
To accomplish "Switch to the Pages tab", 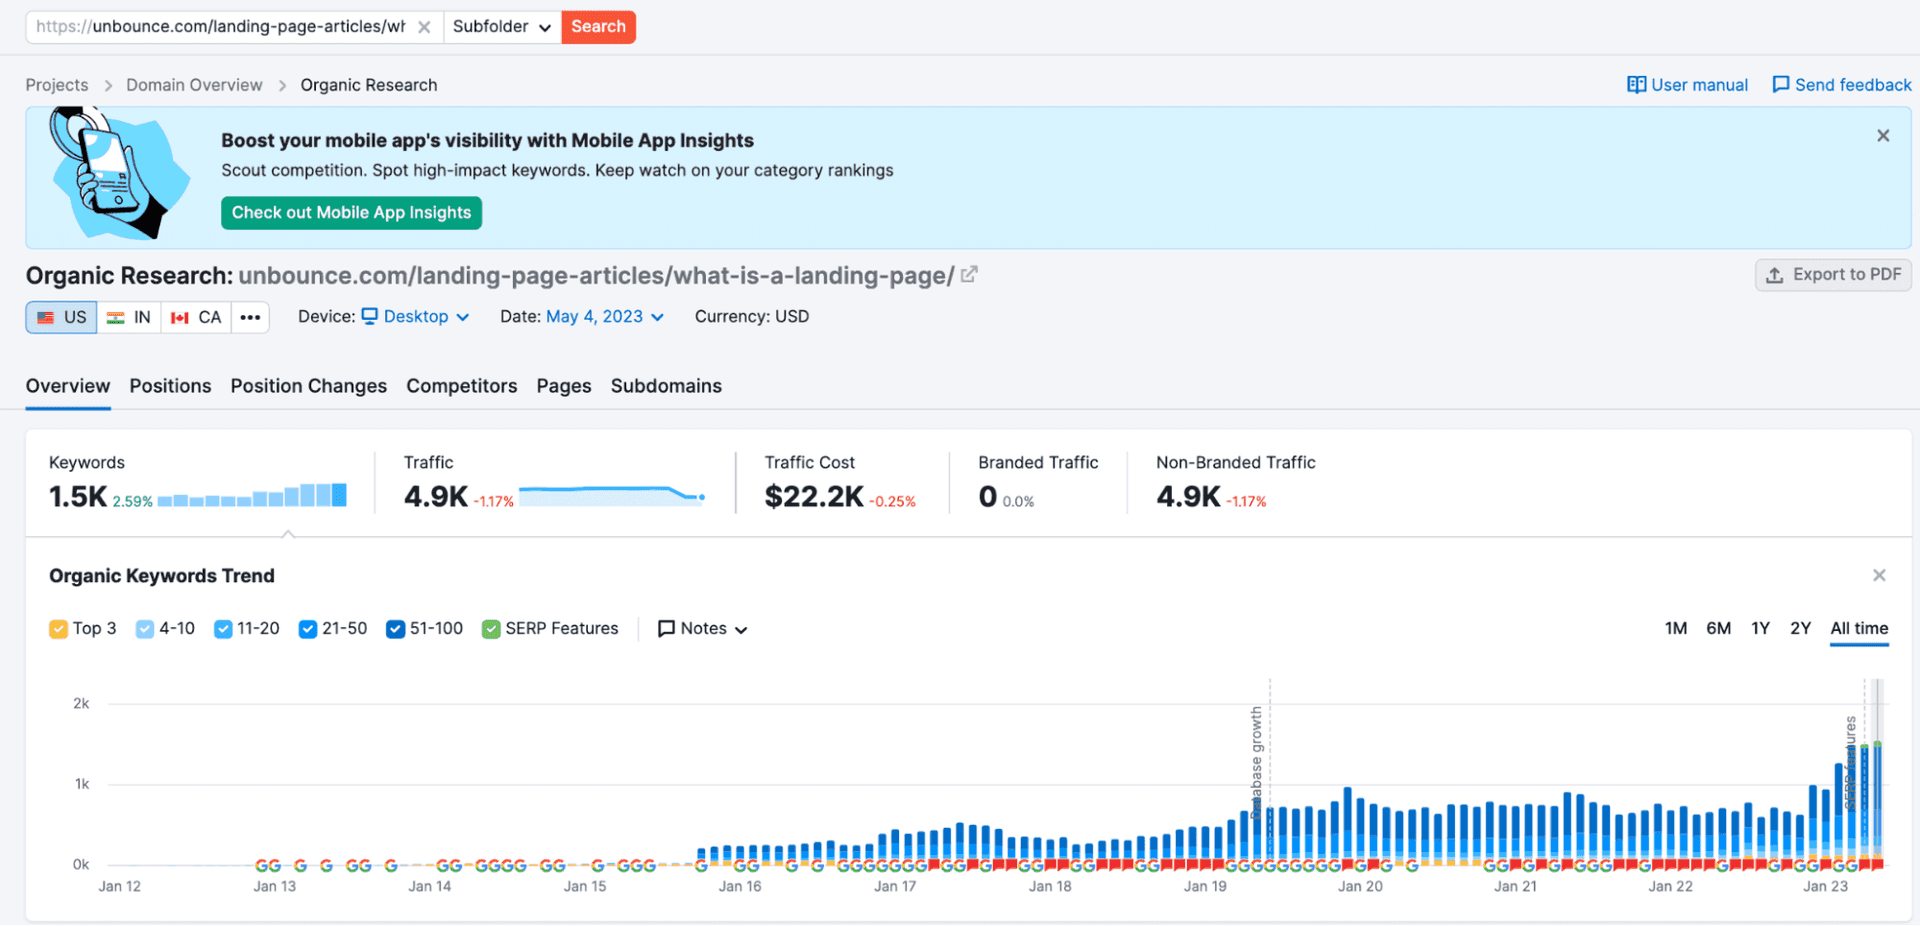I will coord(564,386).
